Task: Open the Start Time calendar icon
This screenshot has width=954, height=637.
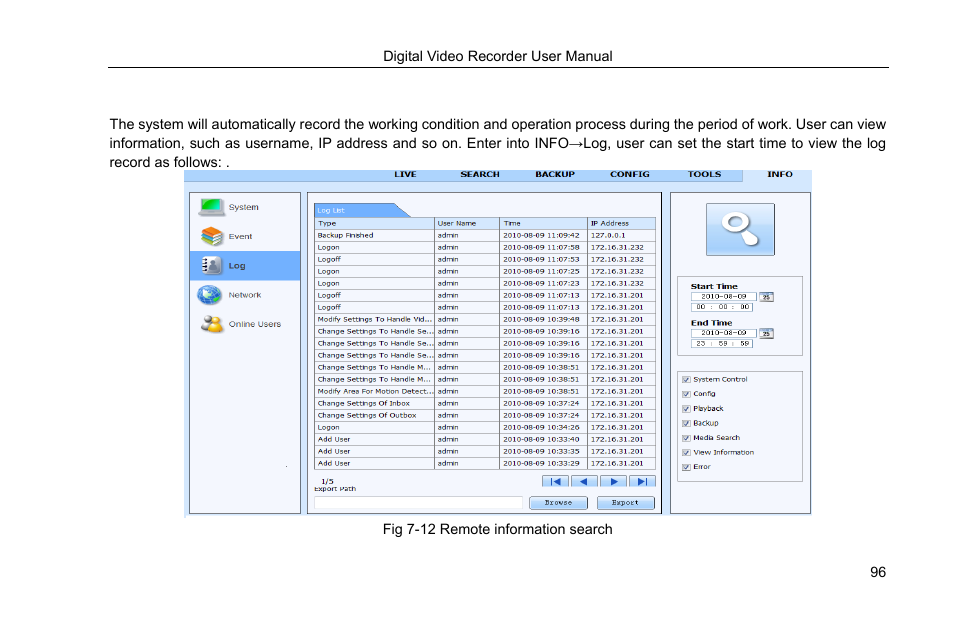Action: [766, 297]
